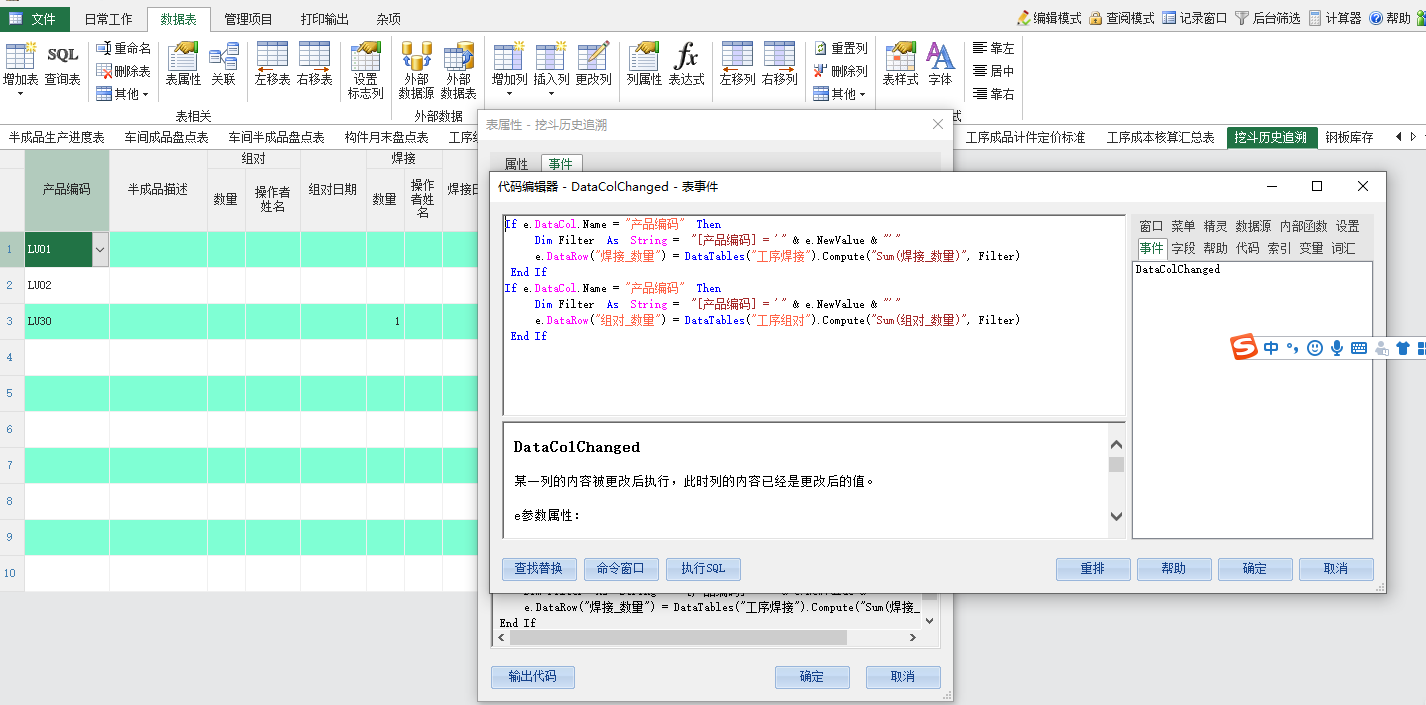Click the 右移列 icon
Screen dimensions: 1426x705
779,63
